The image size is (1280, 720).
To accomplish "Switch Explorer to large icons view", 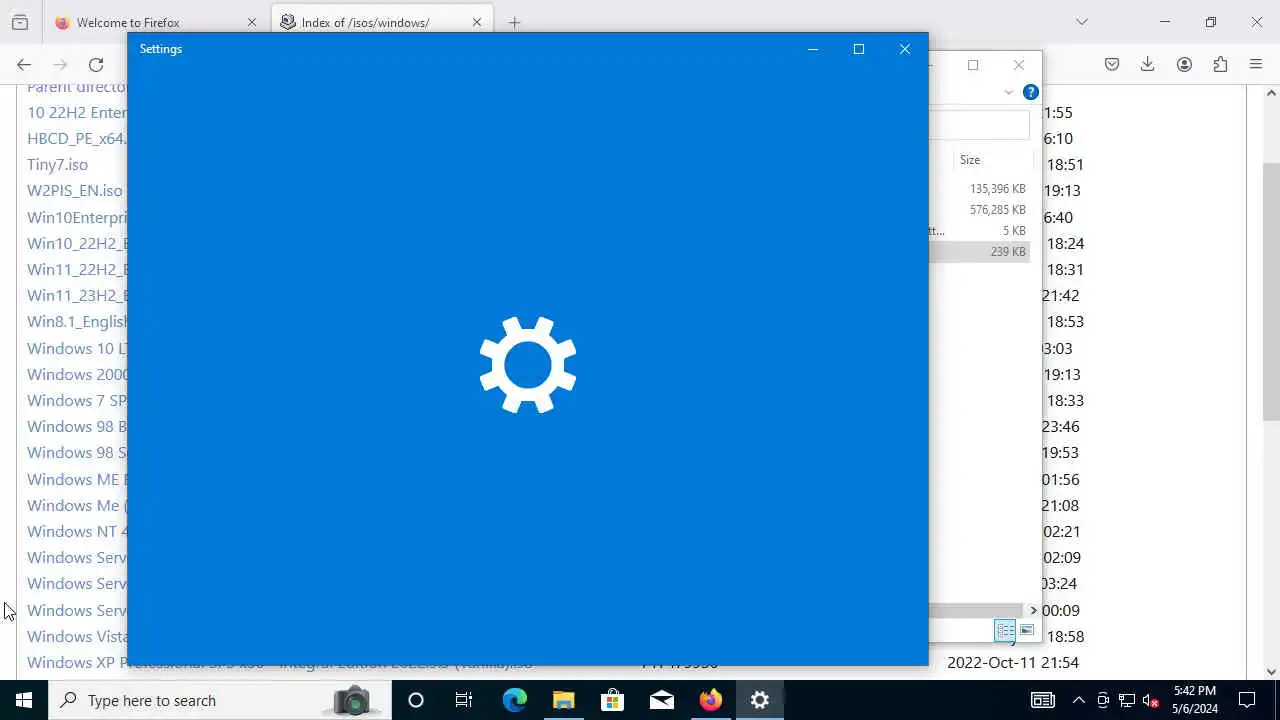I will tap(1027, 630).
